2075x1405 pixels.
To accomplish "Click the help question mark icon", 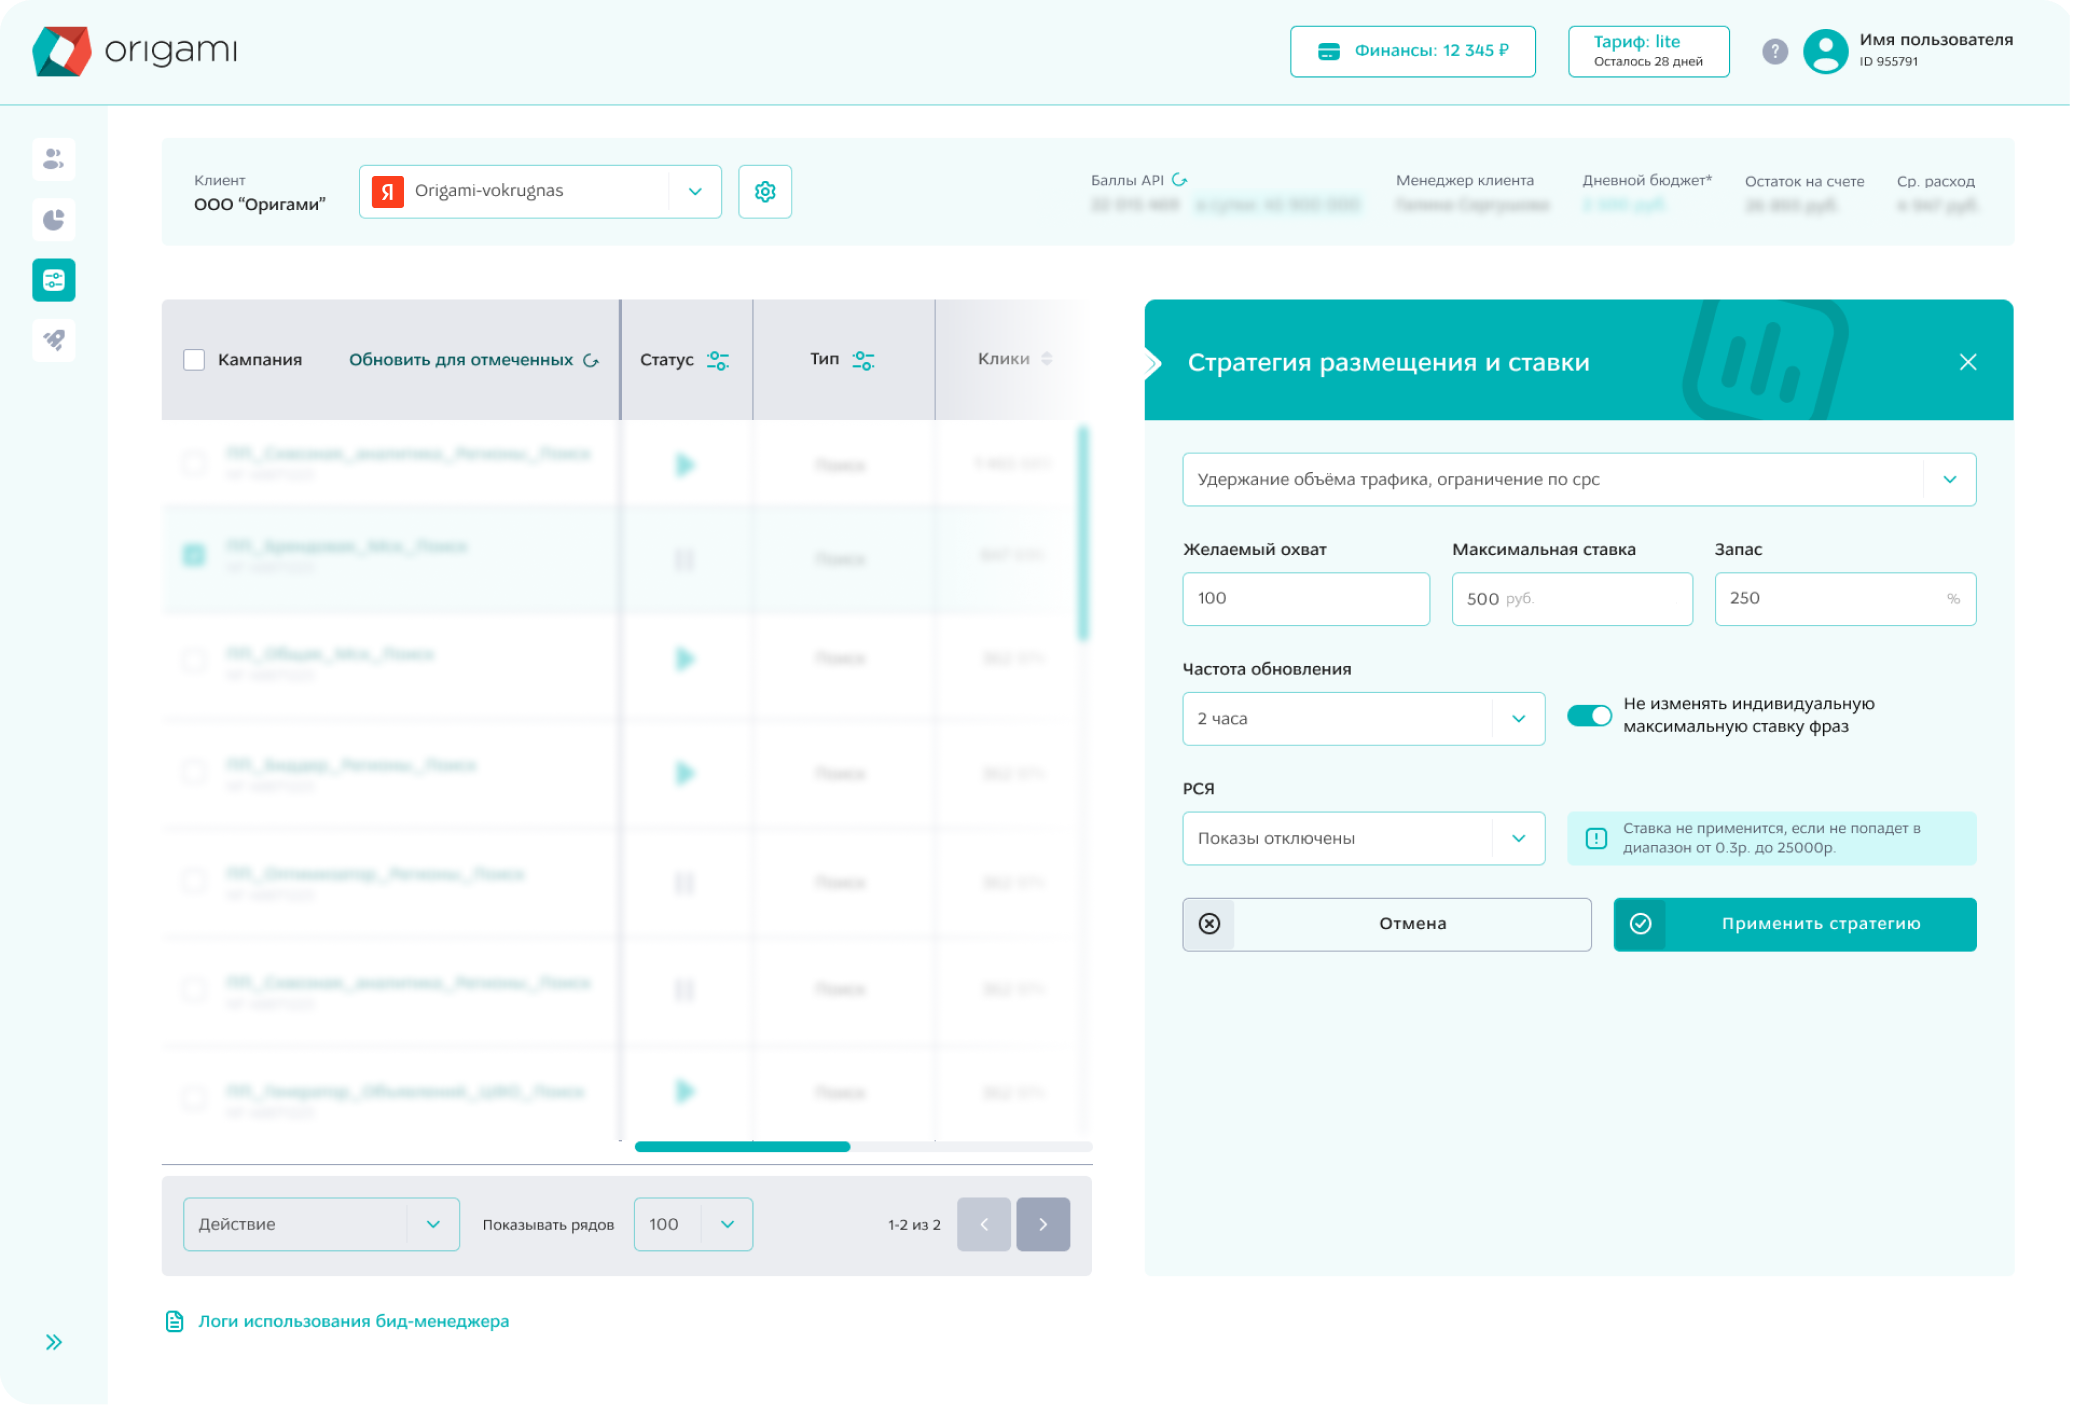I will [1774, 52].
